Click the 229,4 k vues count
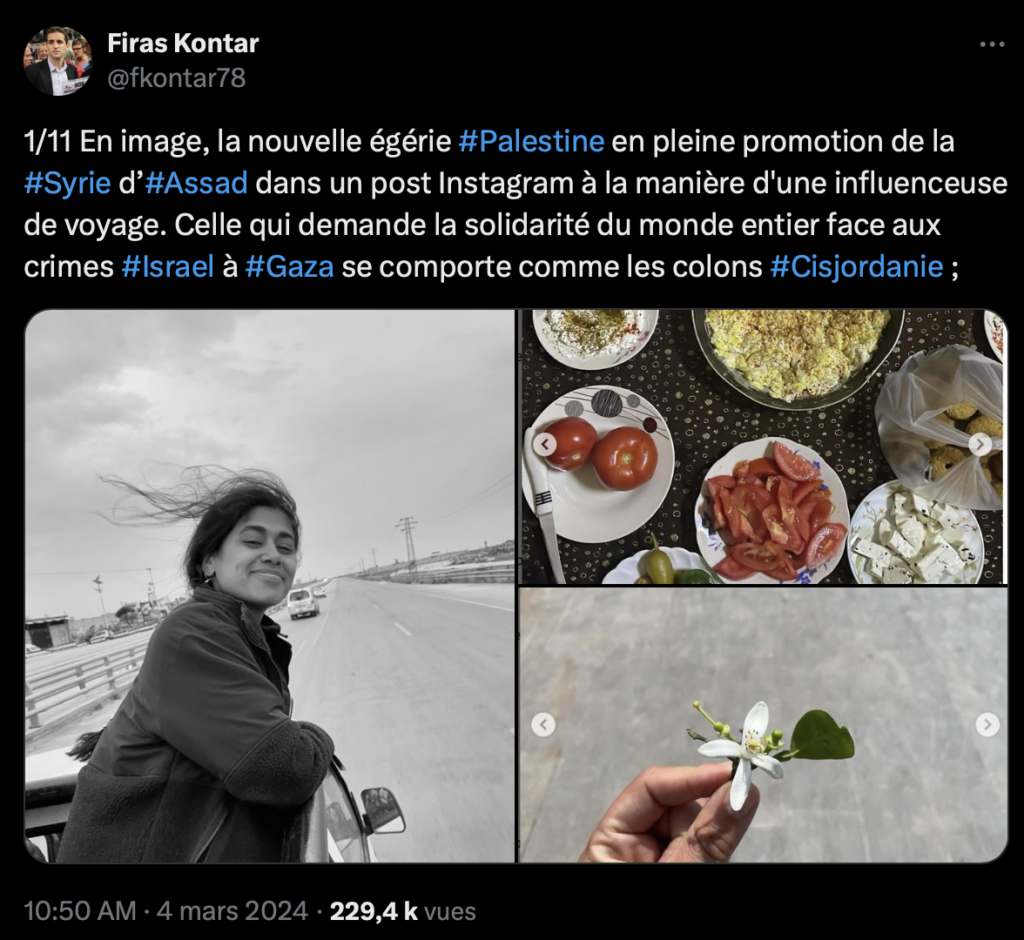The width and height of the screenshot is (1024, 940). (x=403, y=911)
